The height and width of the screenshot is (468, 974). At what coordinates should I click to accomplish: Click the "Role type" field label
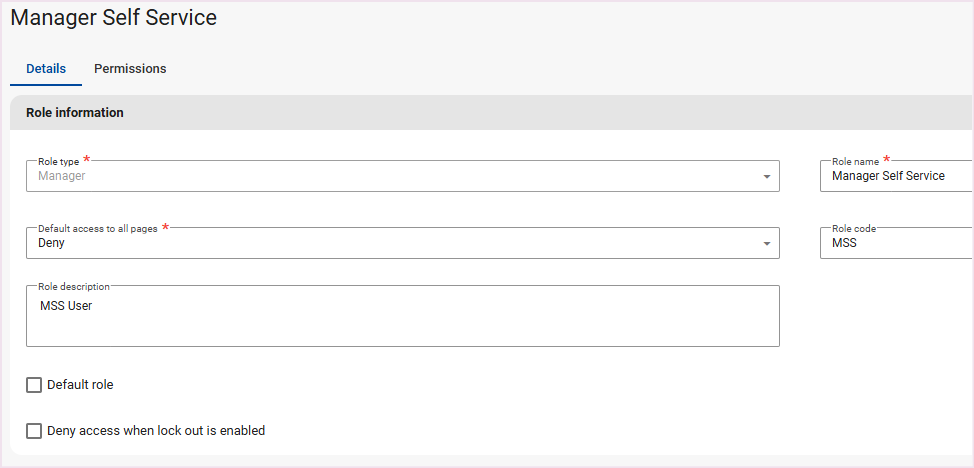click(58, 161)
